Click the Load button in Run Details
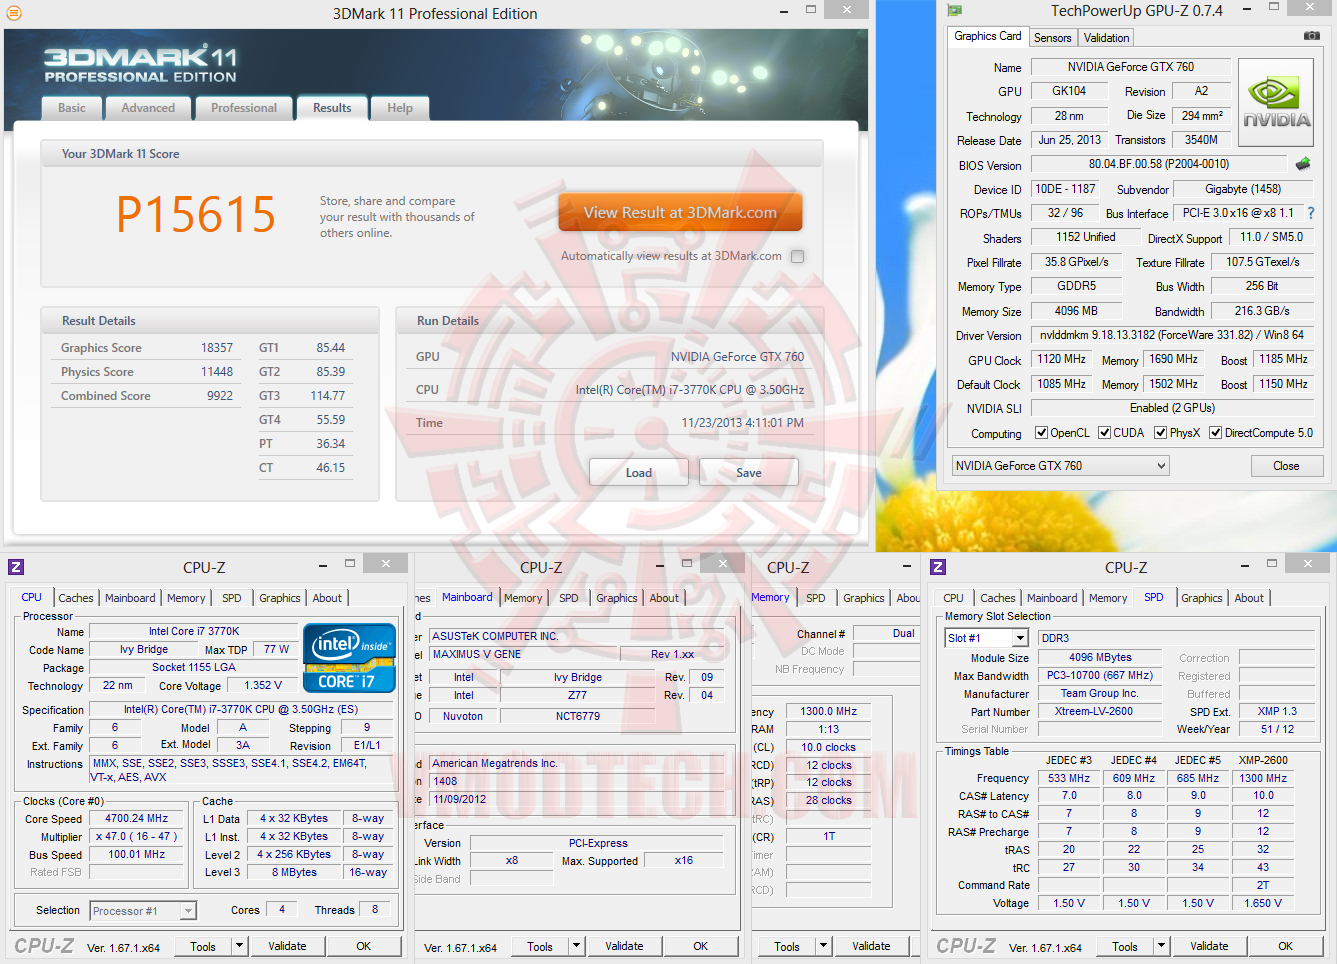This screenshot has height=964, width=1337. point(639,473)
